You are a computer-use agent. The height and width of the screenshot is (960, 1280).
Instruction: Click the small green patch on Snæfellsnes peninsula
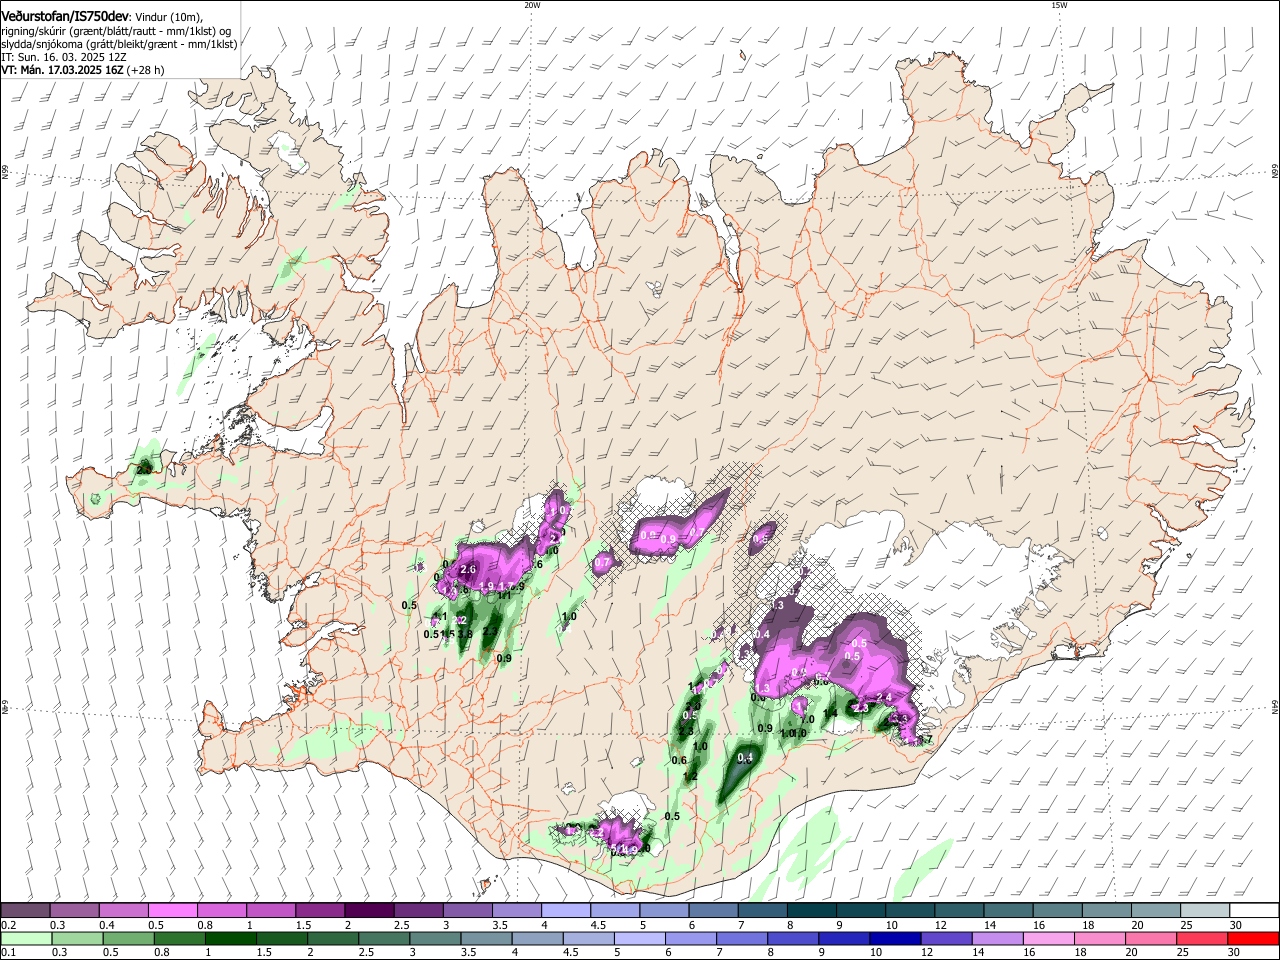(x=146, y=466)
